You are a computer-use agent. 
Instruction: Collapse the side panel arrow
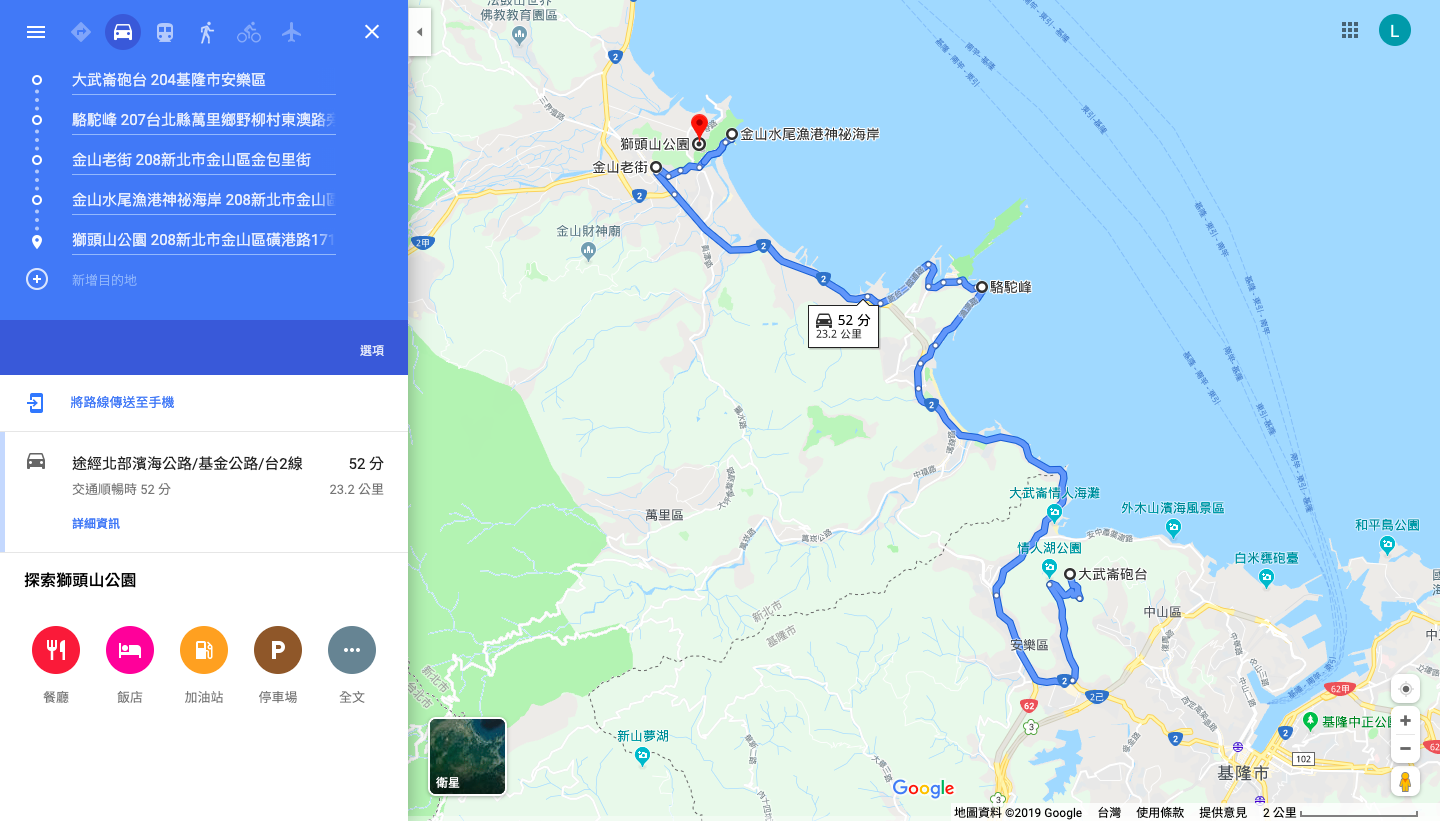419,32
